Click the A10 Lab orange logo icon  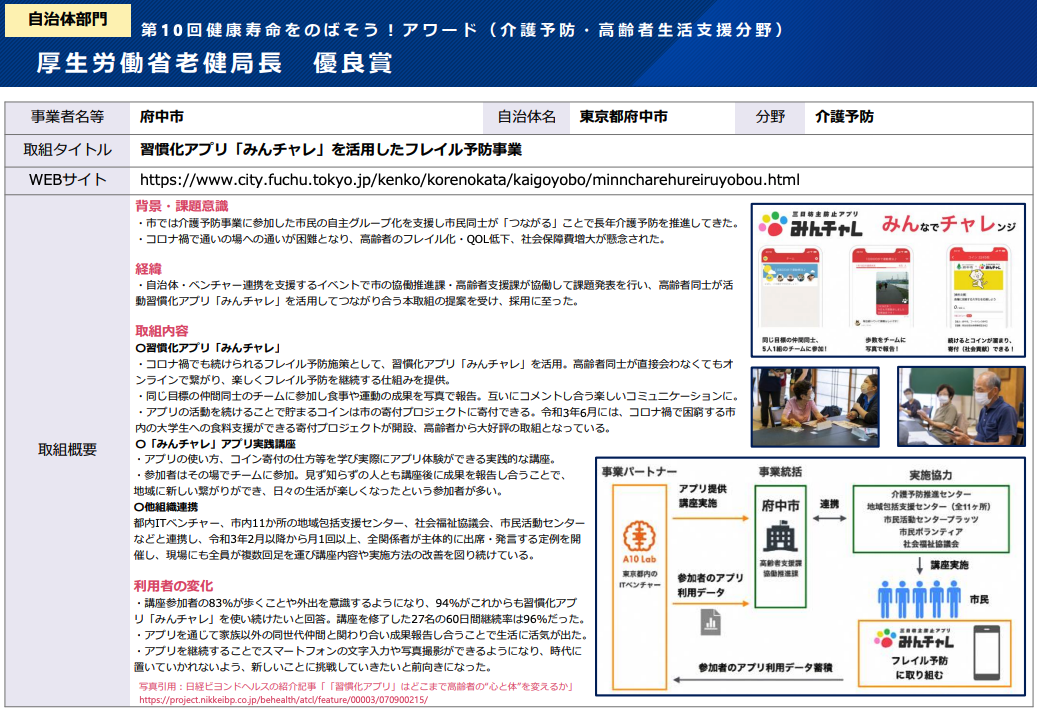coord(639,536)
